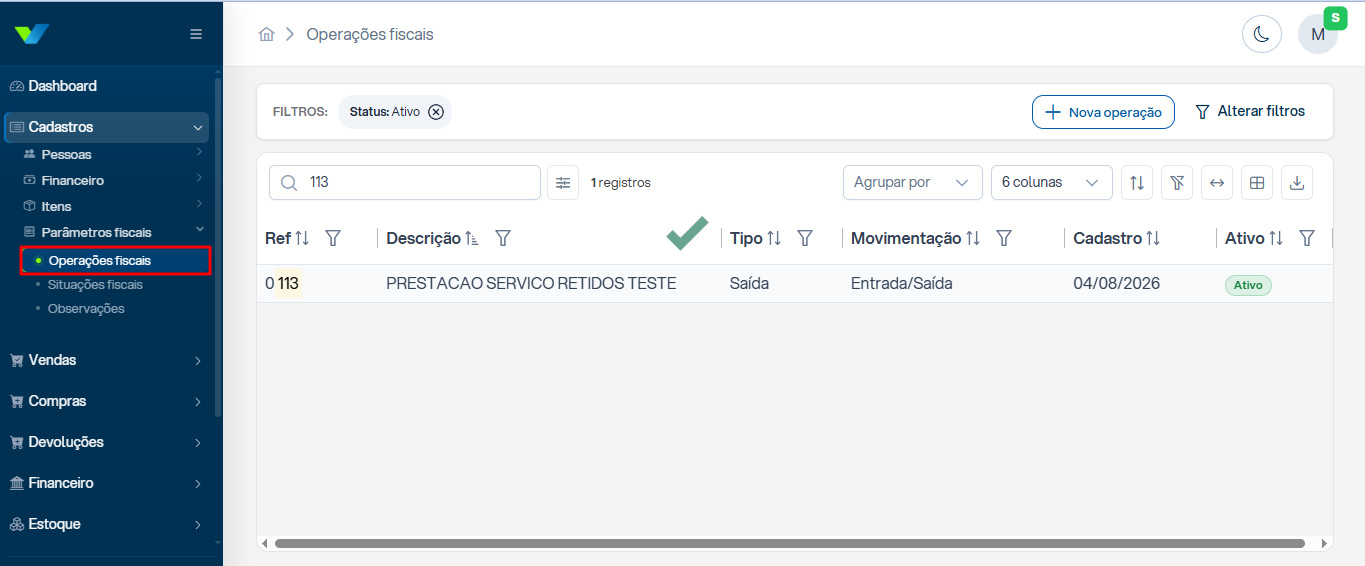Click the download export icon
The height and width of the screenshot is (566, 1365).
(x=1297, y=182)
